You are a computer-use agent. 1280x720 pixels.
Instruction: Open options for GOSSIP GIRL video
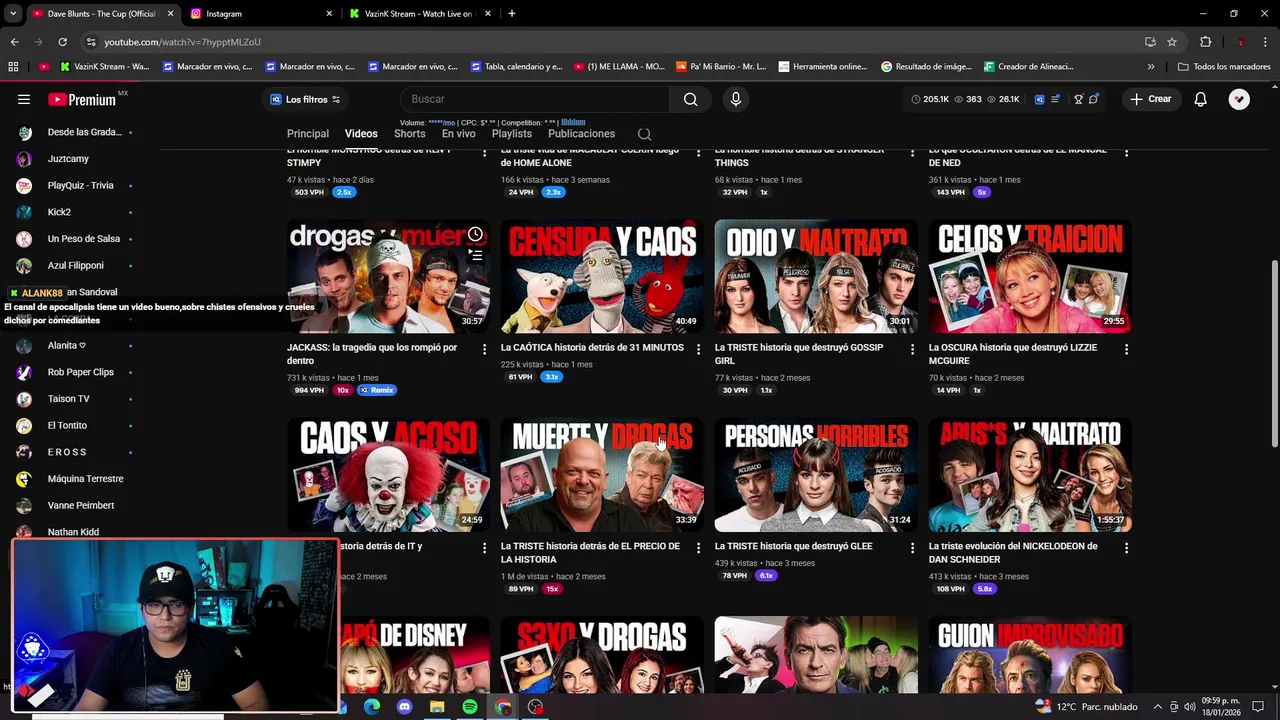point(912,349)
